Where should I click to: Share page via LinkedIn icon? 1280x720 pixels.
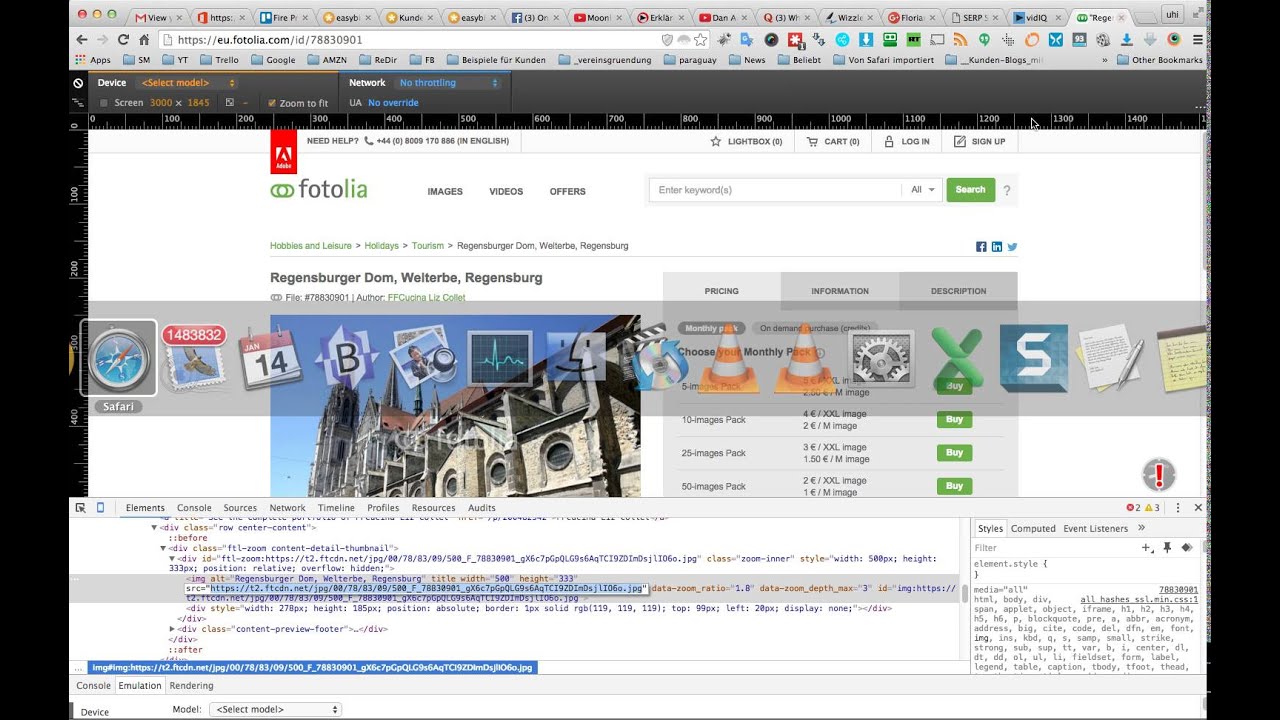pos(997,247)
